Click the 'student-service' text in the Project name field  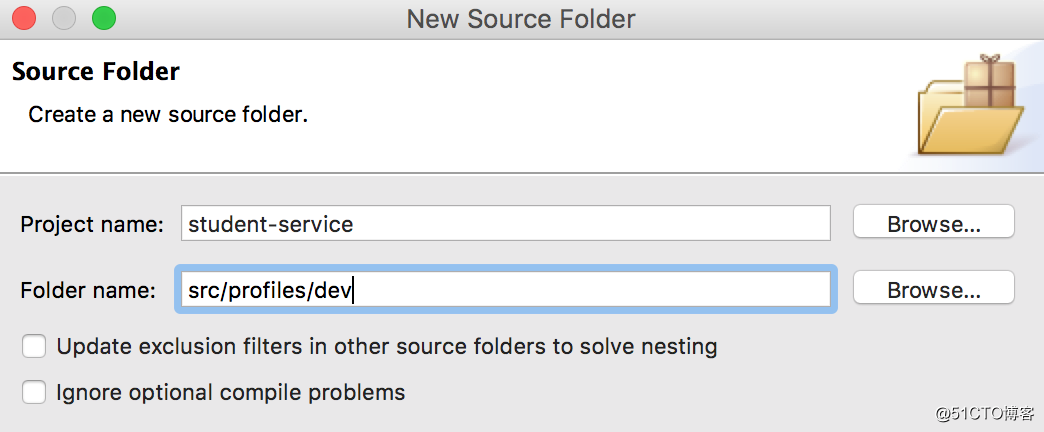click(271, 224)
